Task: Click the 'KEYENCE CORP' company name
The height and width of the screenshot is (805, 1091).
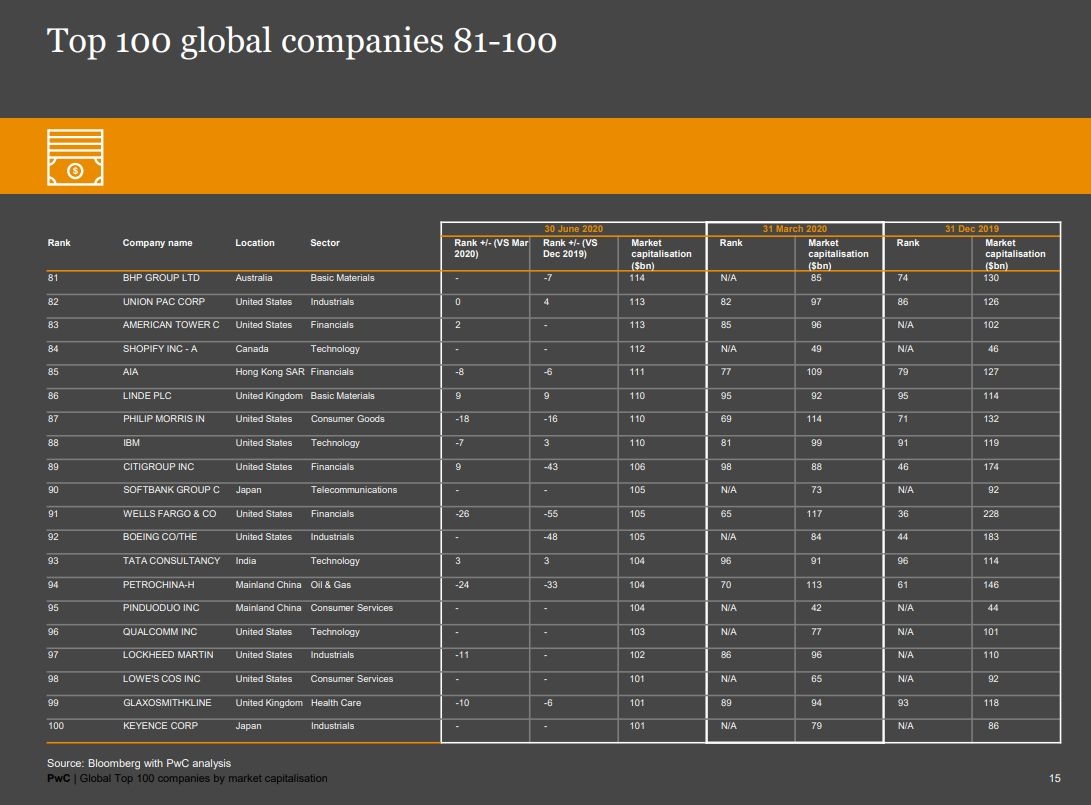Action: click(x=161, y=726)
